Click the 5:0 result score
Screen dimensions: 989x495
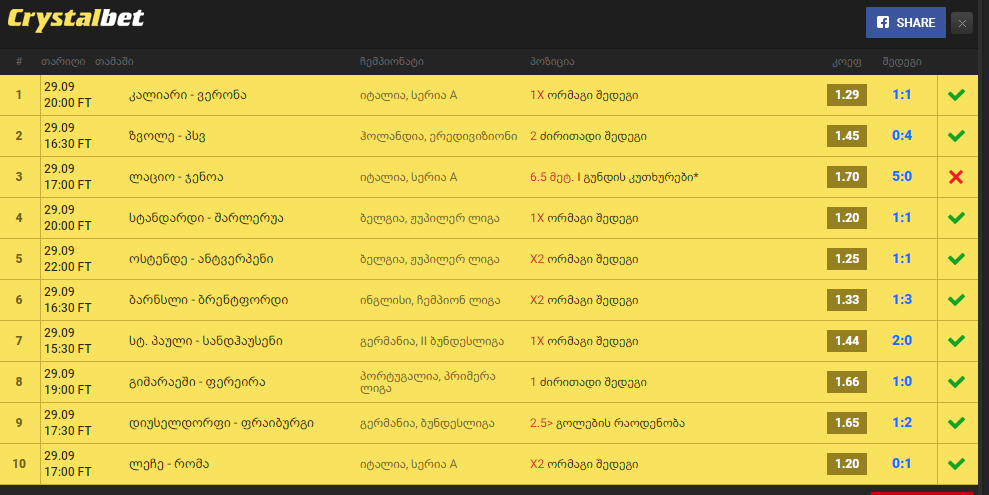902,177
